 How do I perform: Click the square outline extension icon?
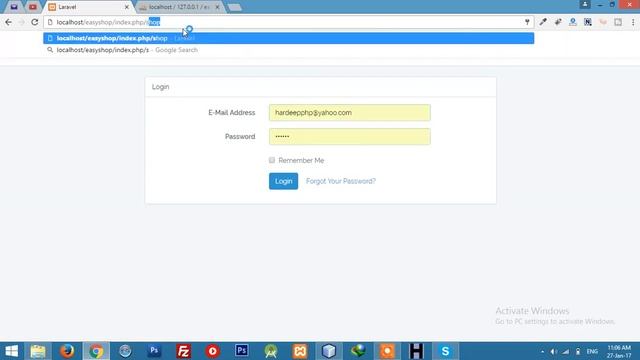(618, 22)
